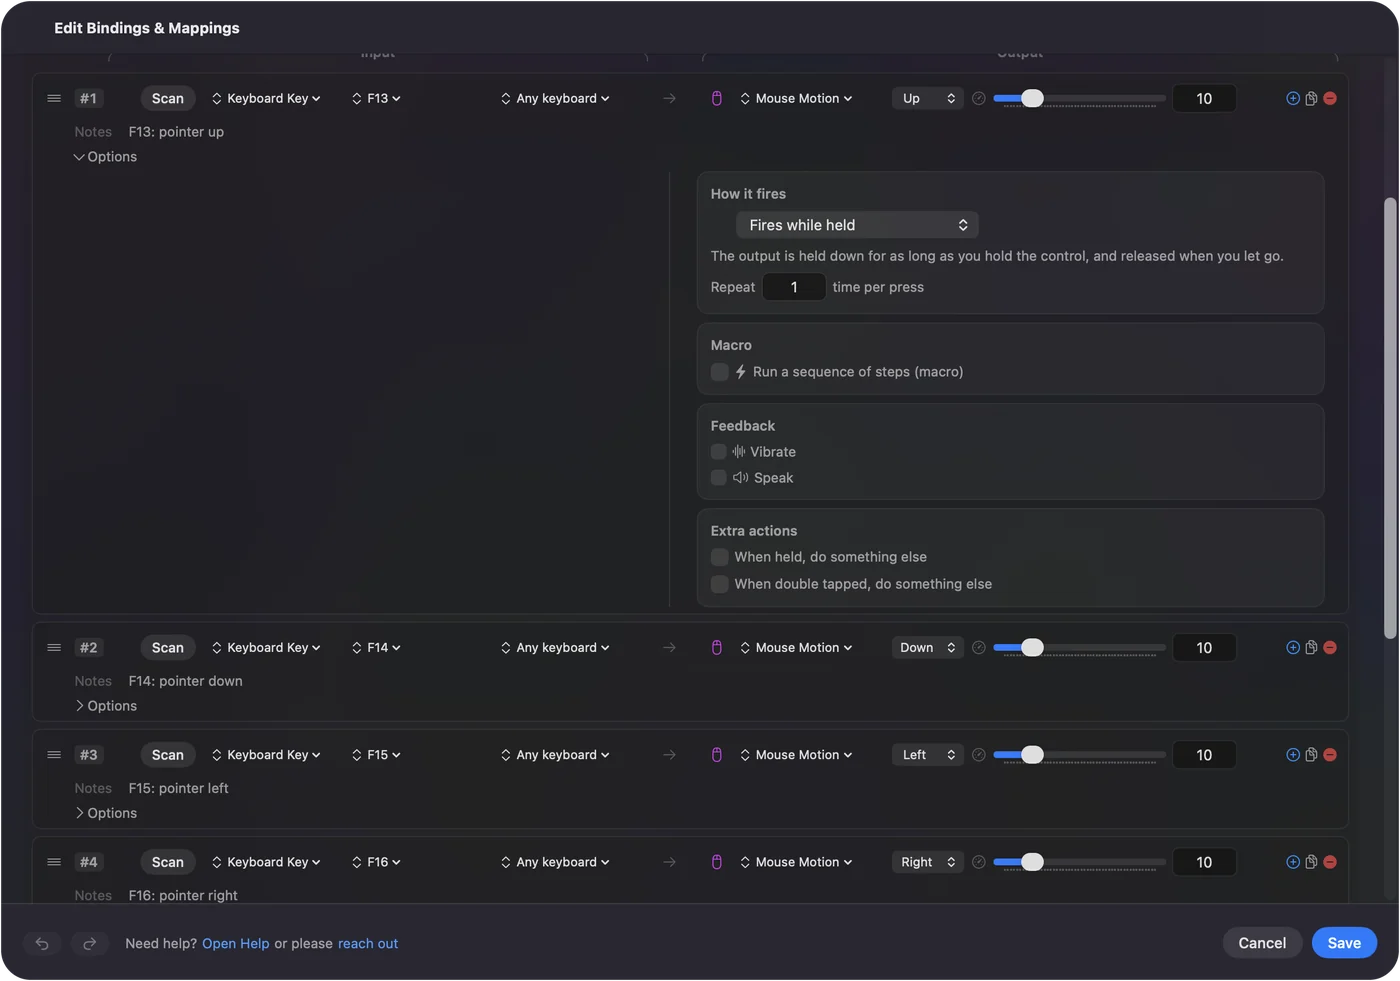This screenshot has height=981, width=1400.
Task: Click the redo arrow button
Action: pyautogui.click(x=89, y=943)
